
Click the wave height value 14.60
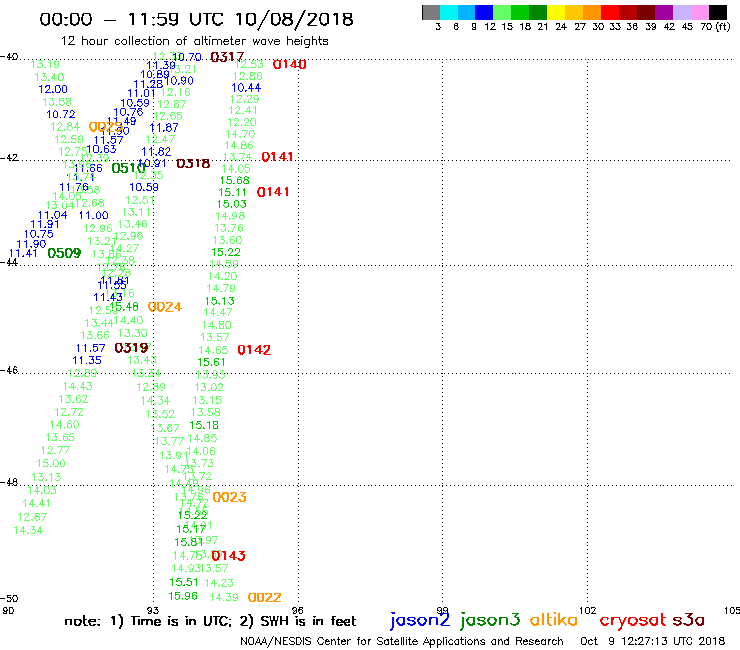65,425
